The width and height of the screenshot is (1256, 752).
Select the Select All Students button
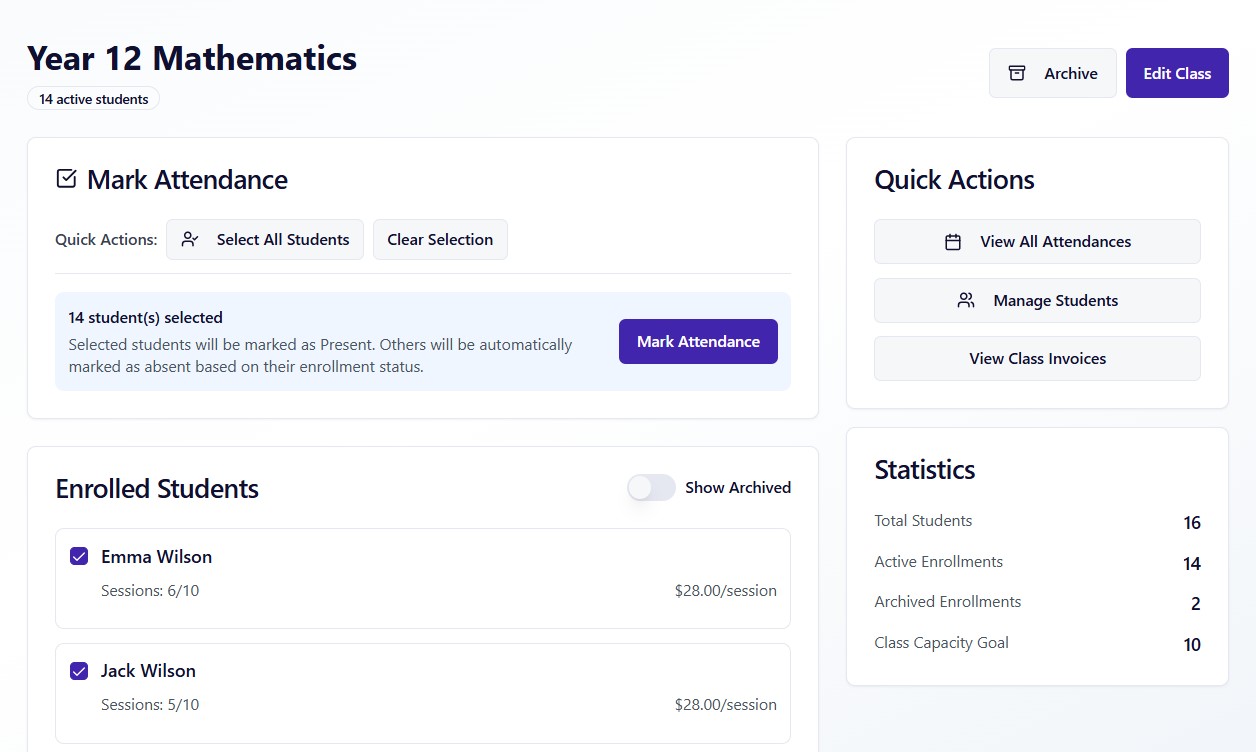point(265,239)
